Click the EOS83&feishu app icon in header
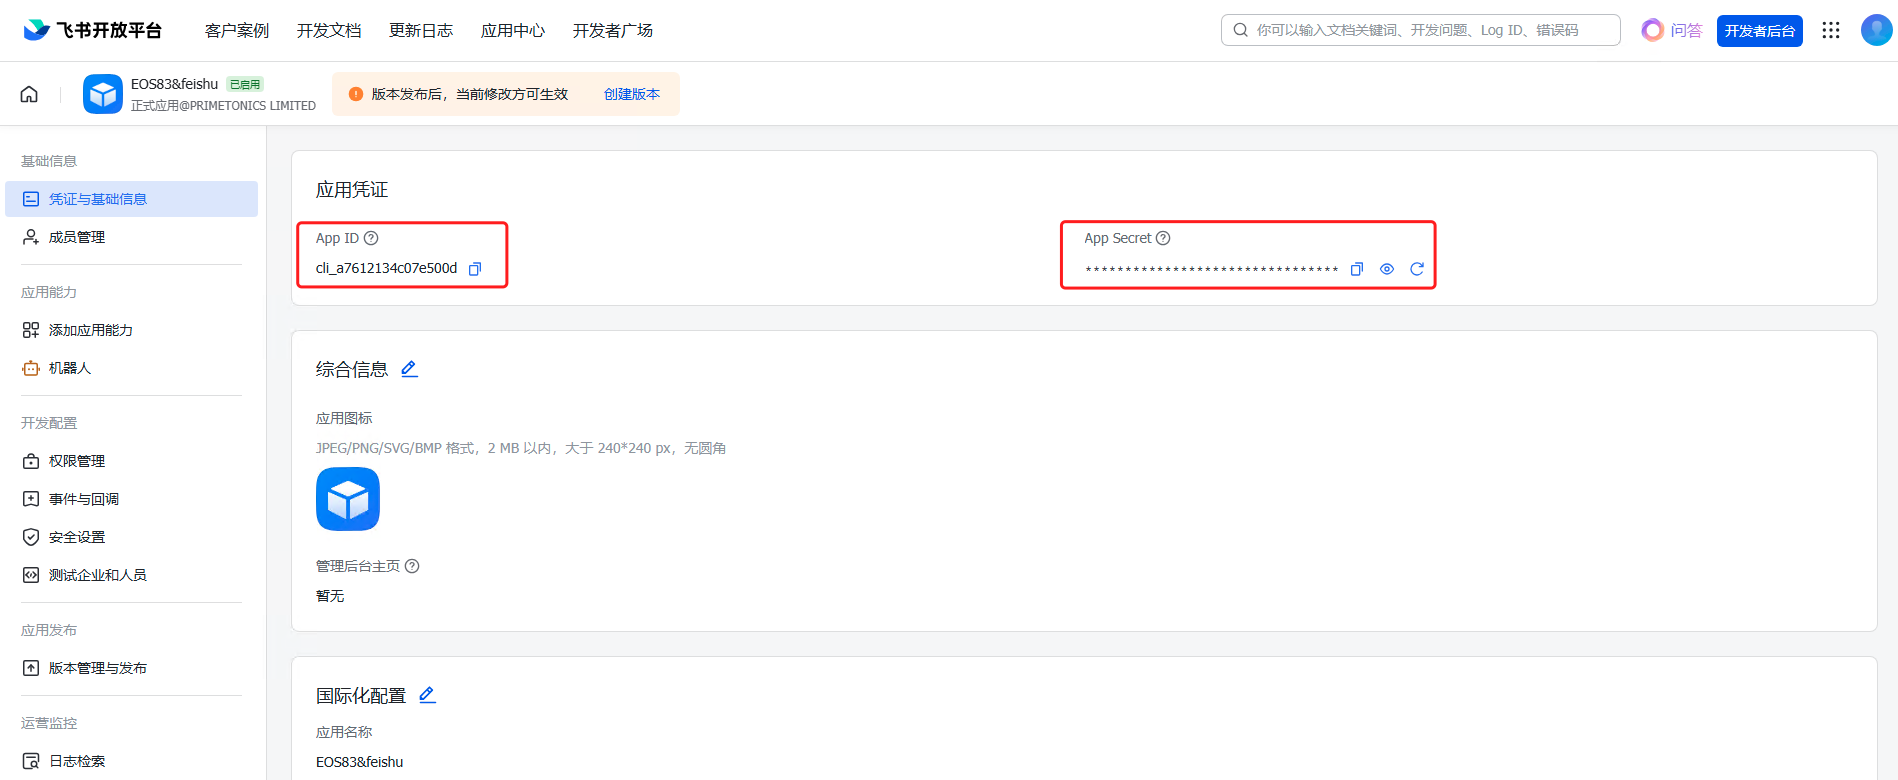 103,94
